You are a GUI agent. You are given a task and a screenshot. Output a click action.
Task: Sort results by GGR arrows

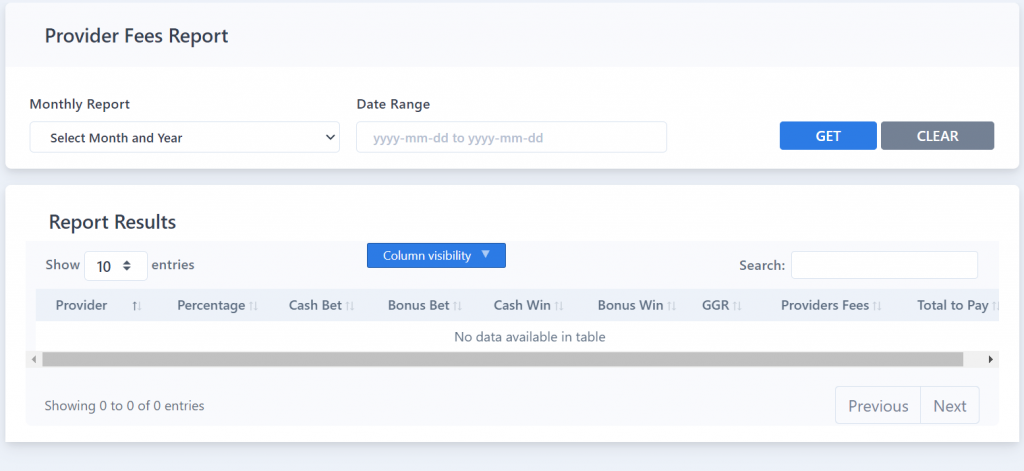tap(737, 306)
